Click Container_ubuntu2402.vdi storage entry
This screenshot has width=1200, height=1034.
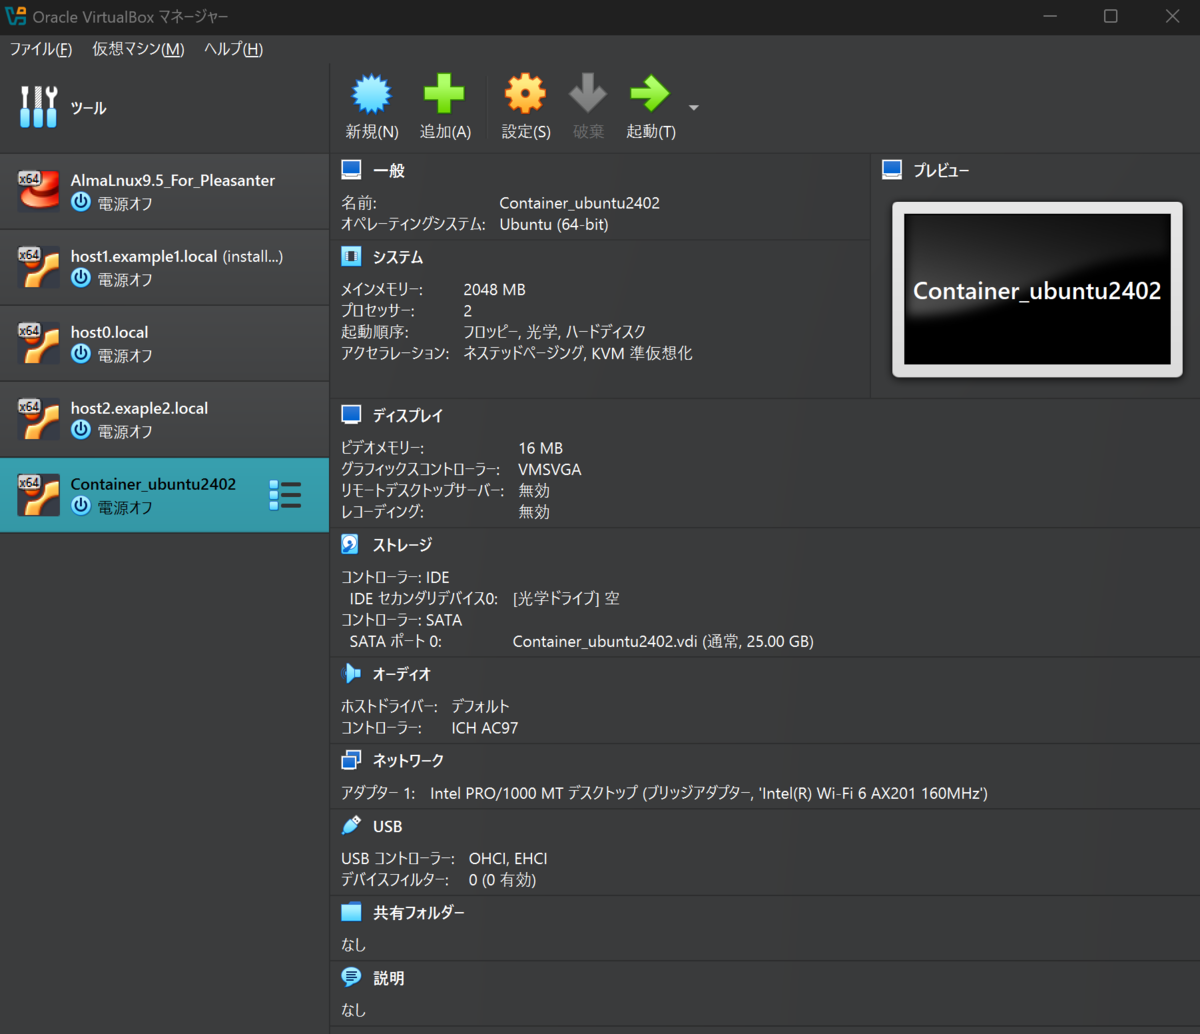[x=663, y=642]
